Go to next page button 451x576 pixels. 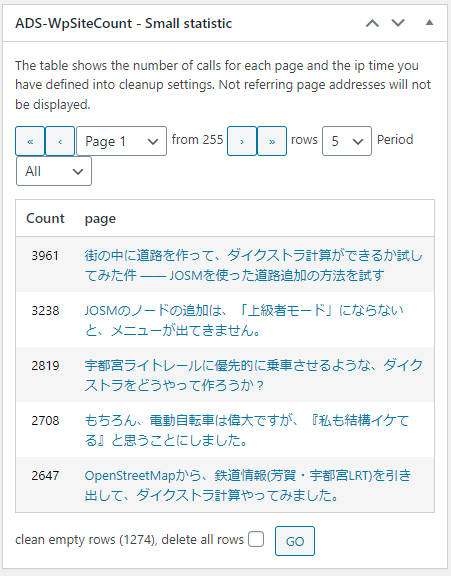coord(242,141)
